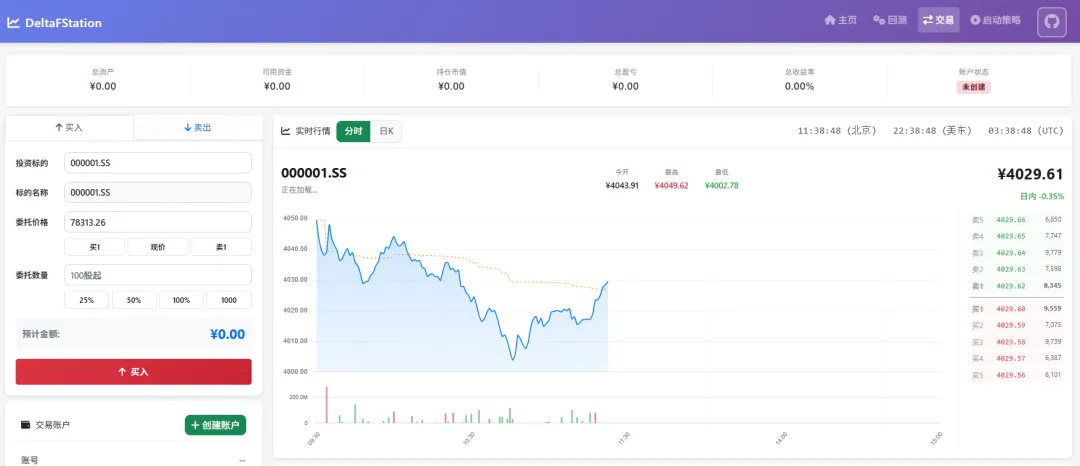
Task: Click the swap arrows icon beside 交易
Action: [927, 20]
